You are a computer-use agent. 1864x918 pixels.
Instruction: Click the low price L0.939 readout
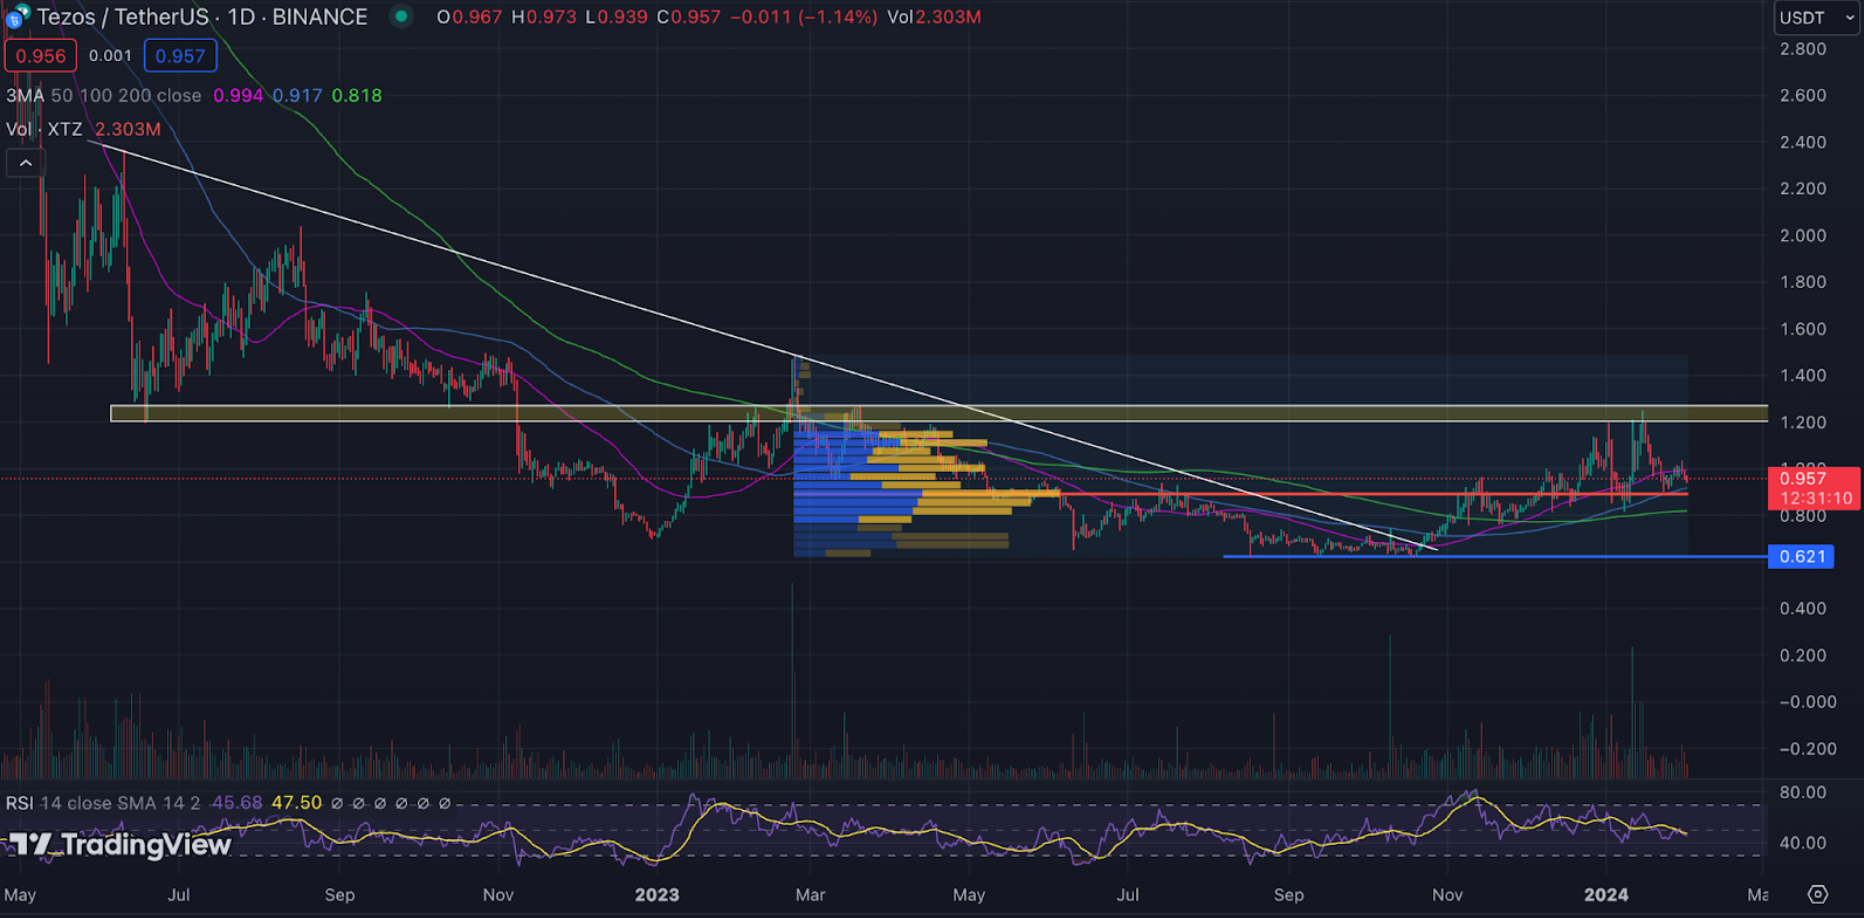(616, 17)
